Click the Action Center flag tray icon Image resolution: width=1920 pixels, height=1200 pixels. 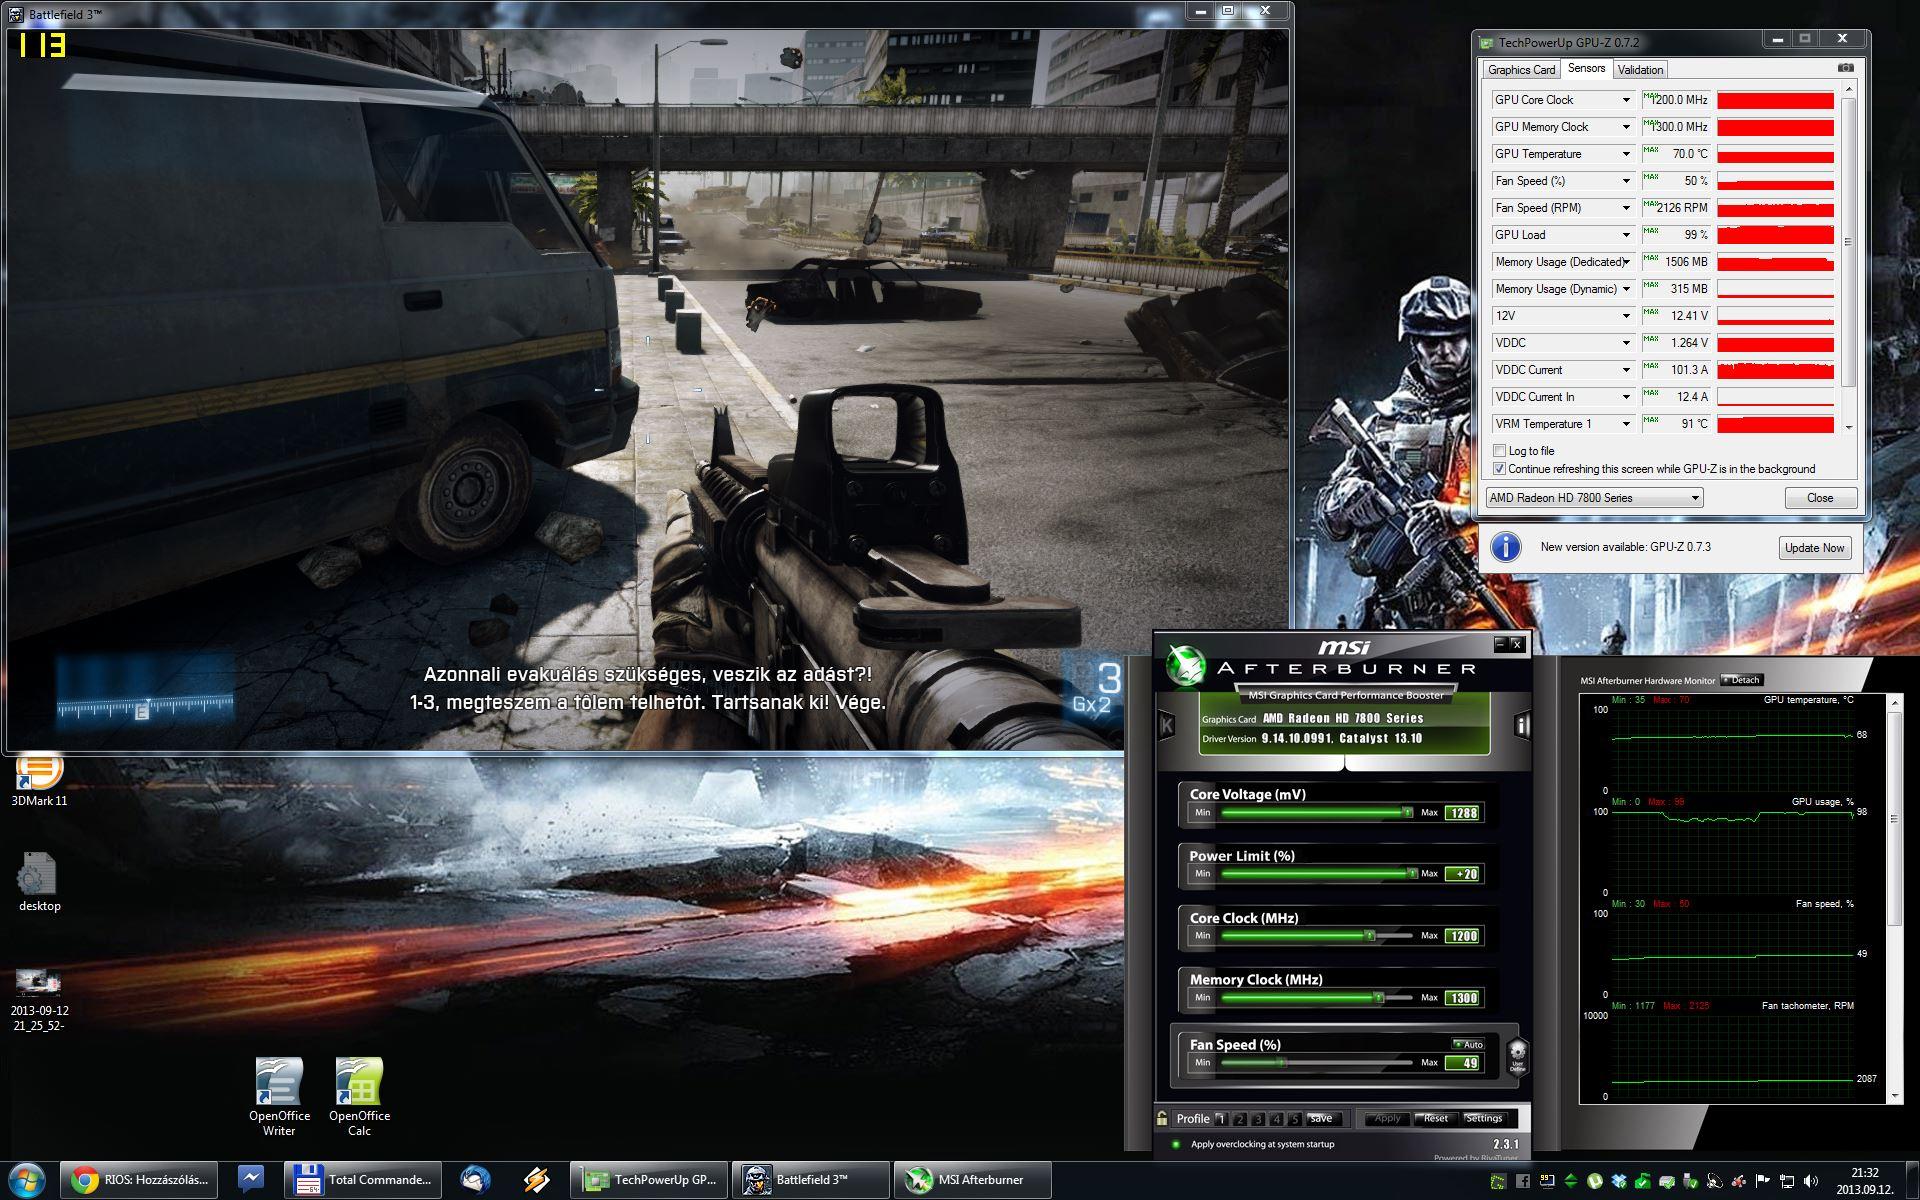tap(1763, 1181)
